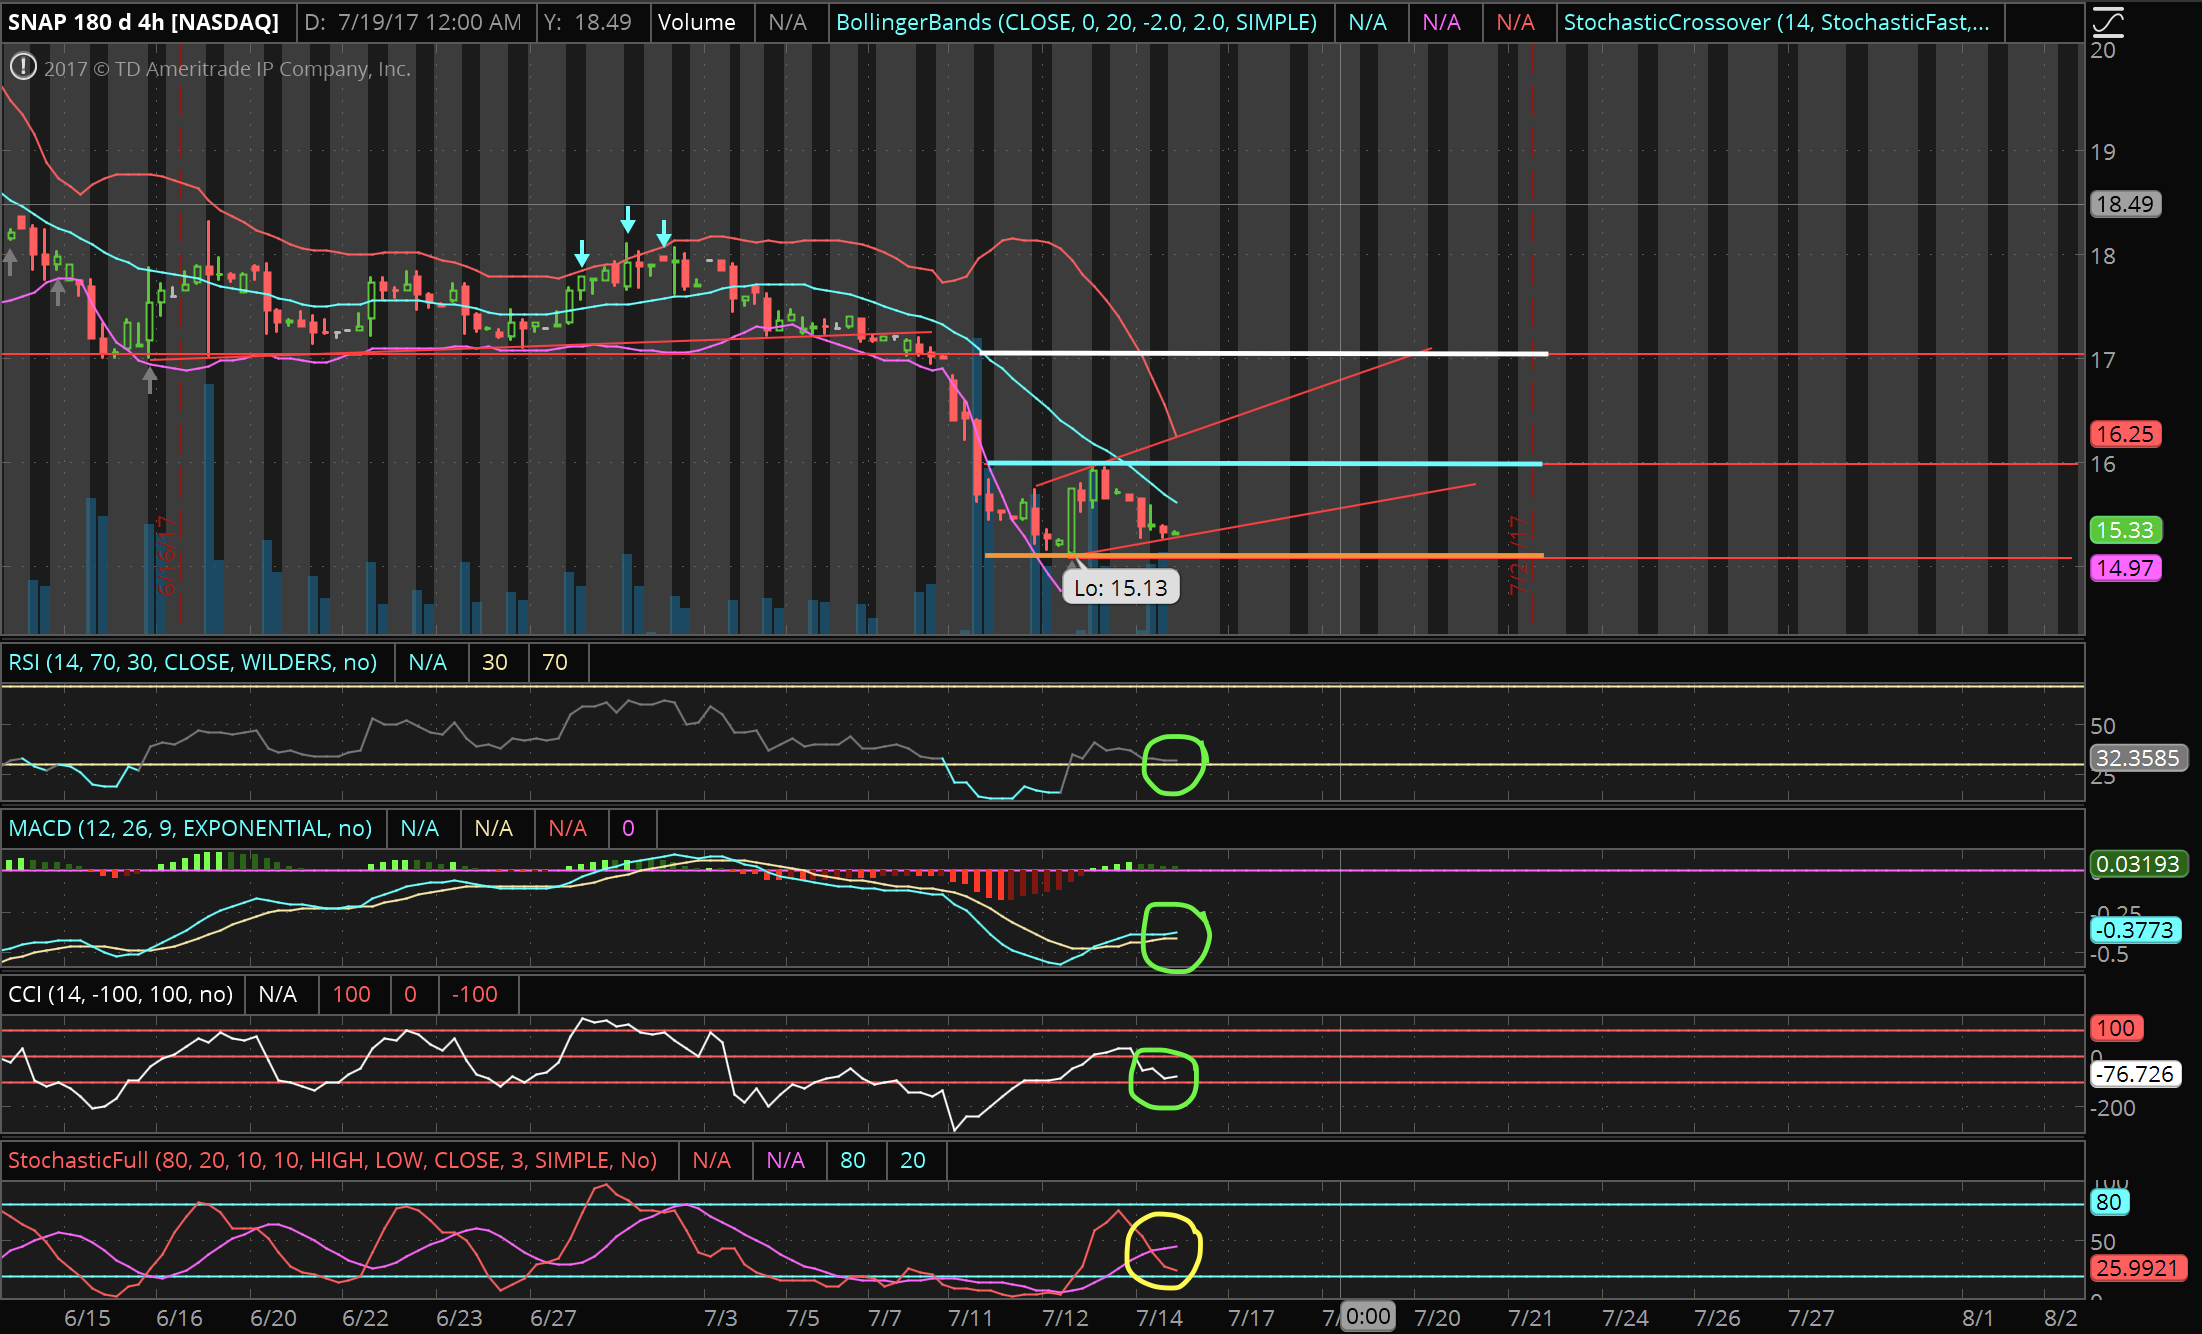Click the 17 level on the price axis
This screenshot has height=1334, width=2202.
pyautogui.click(x=2104, y=360)
